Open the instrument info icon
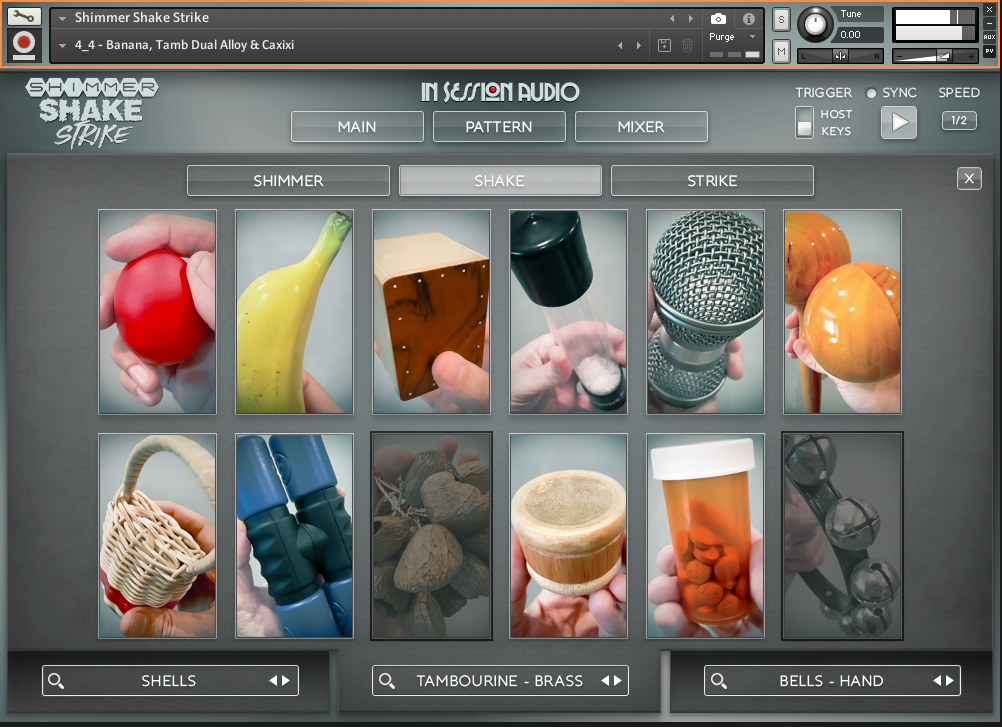Viewport: 1002px width, 727px height. (749, 19)
